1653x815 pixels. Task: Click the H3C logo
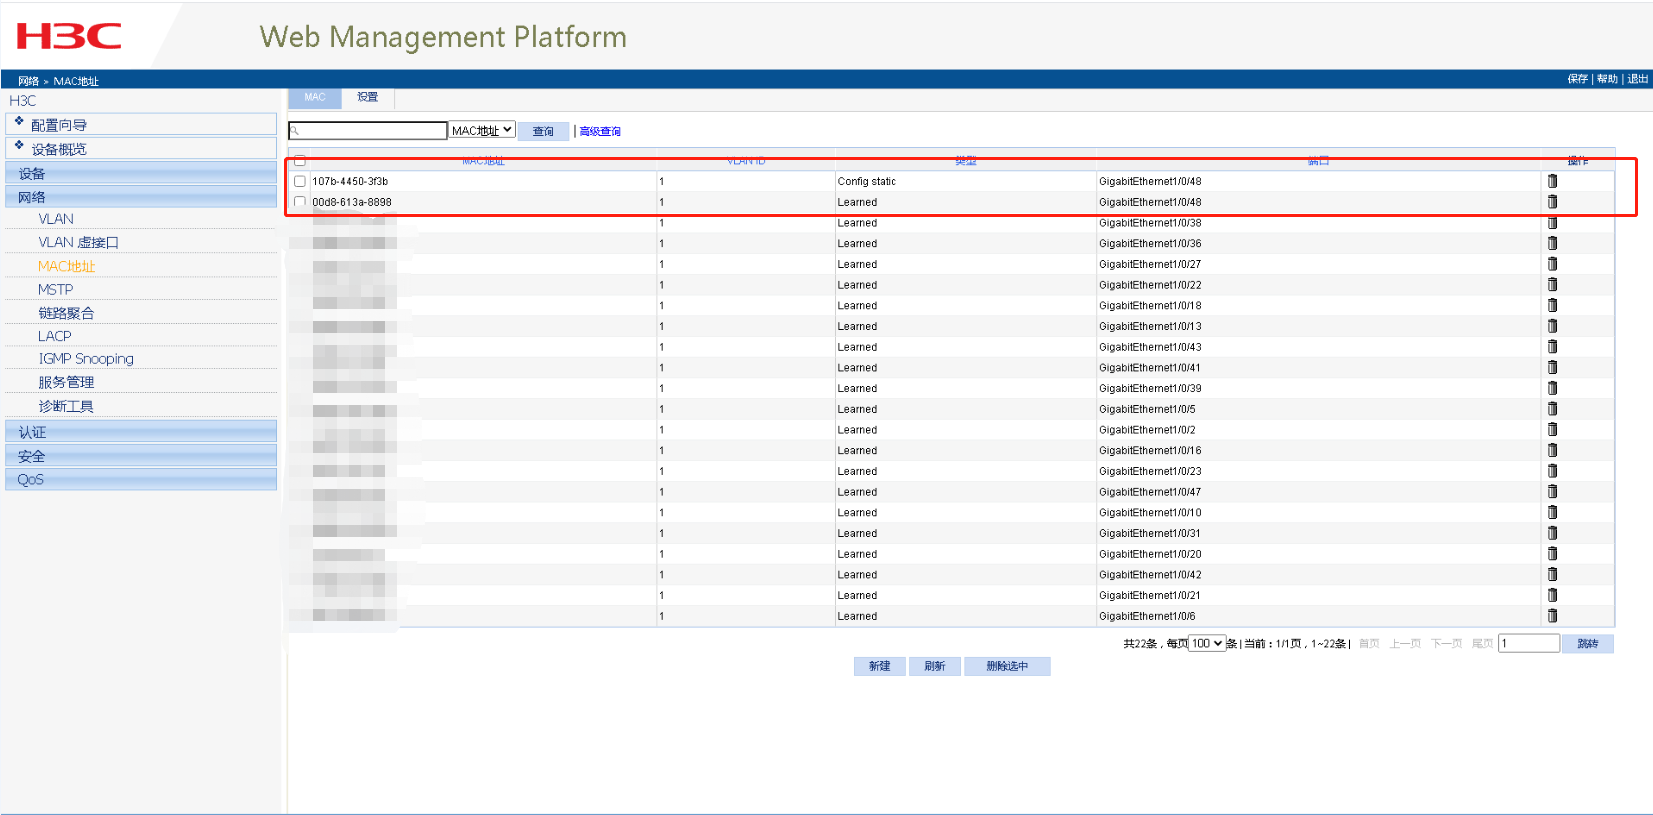point(69,37)
